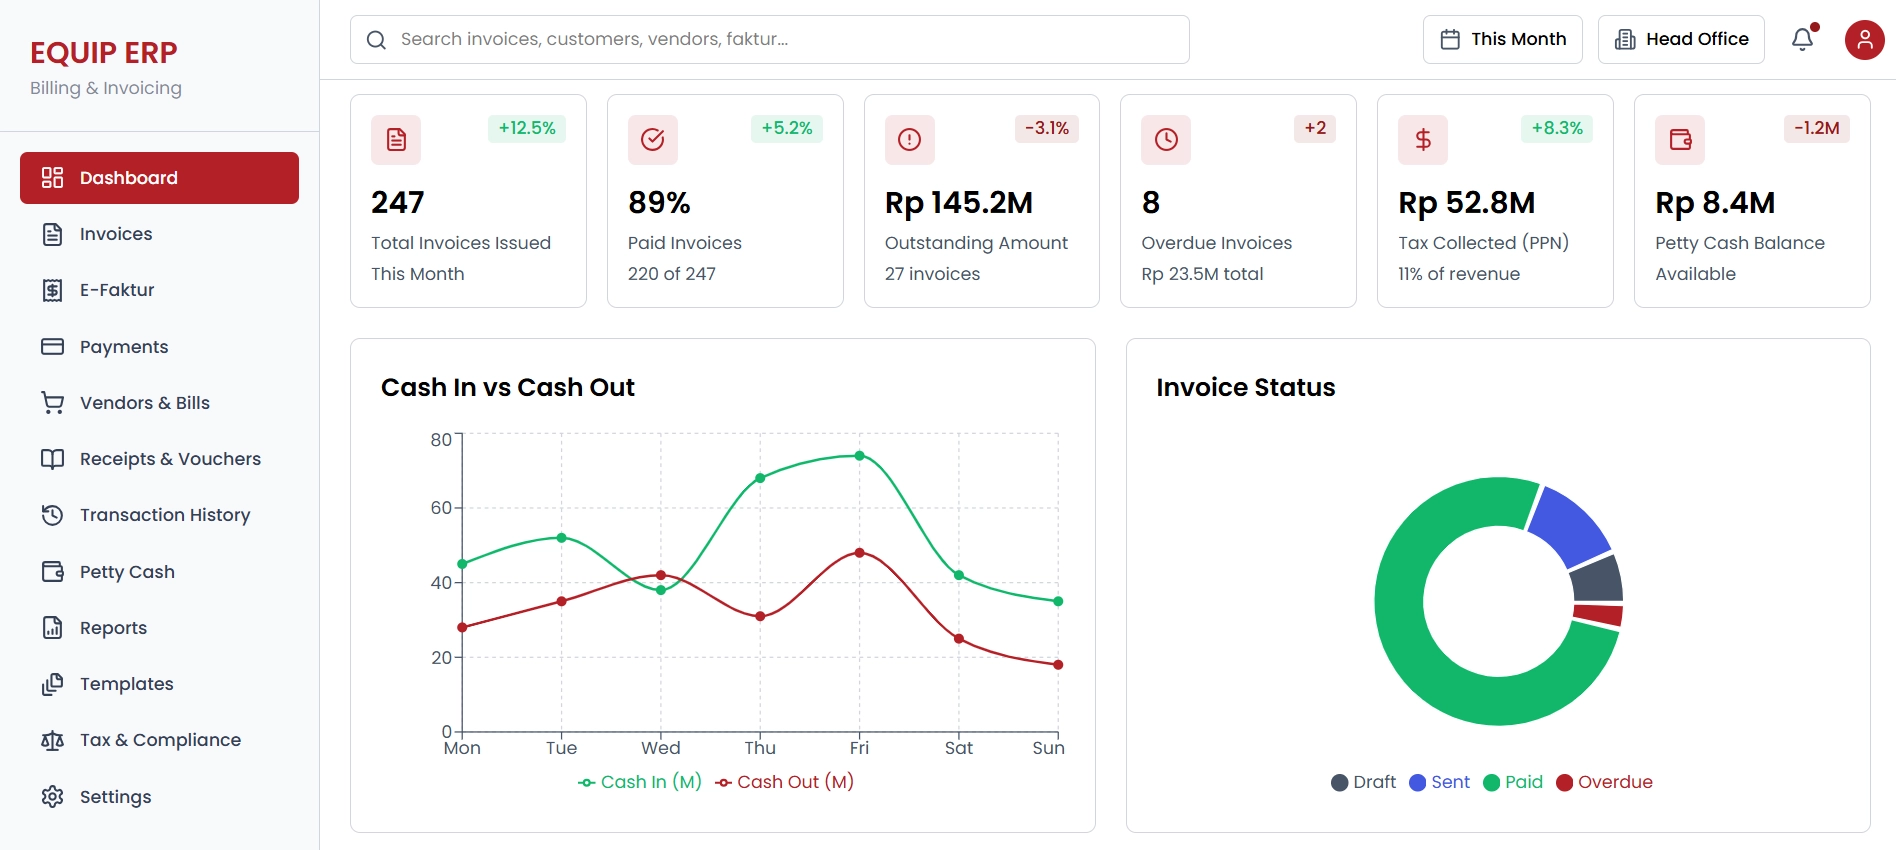Open the user profile avatar

click(x=1864, y=40)
